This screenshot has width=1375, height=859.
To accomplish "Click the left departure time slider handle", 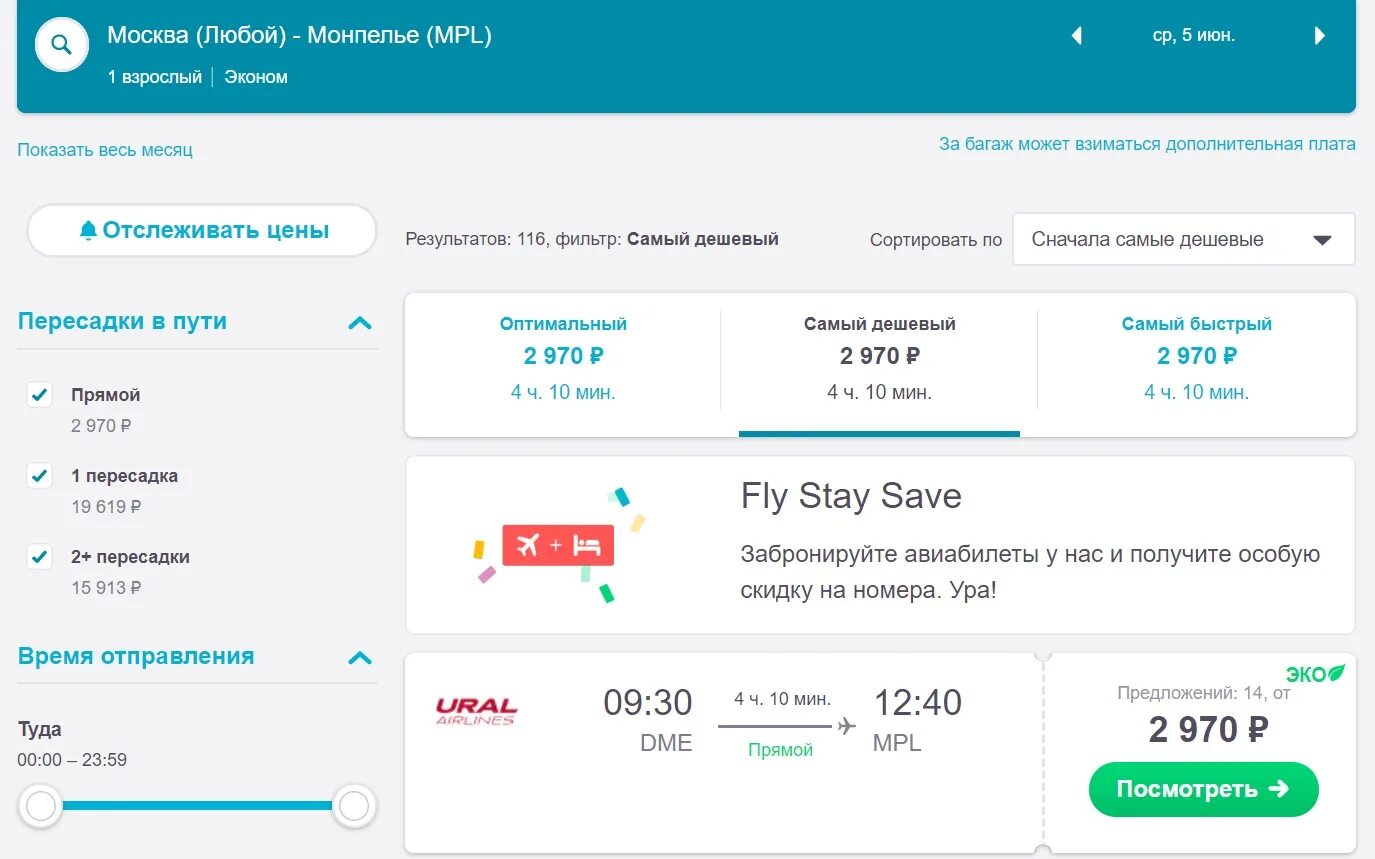I will click(x=41, y=806).
